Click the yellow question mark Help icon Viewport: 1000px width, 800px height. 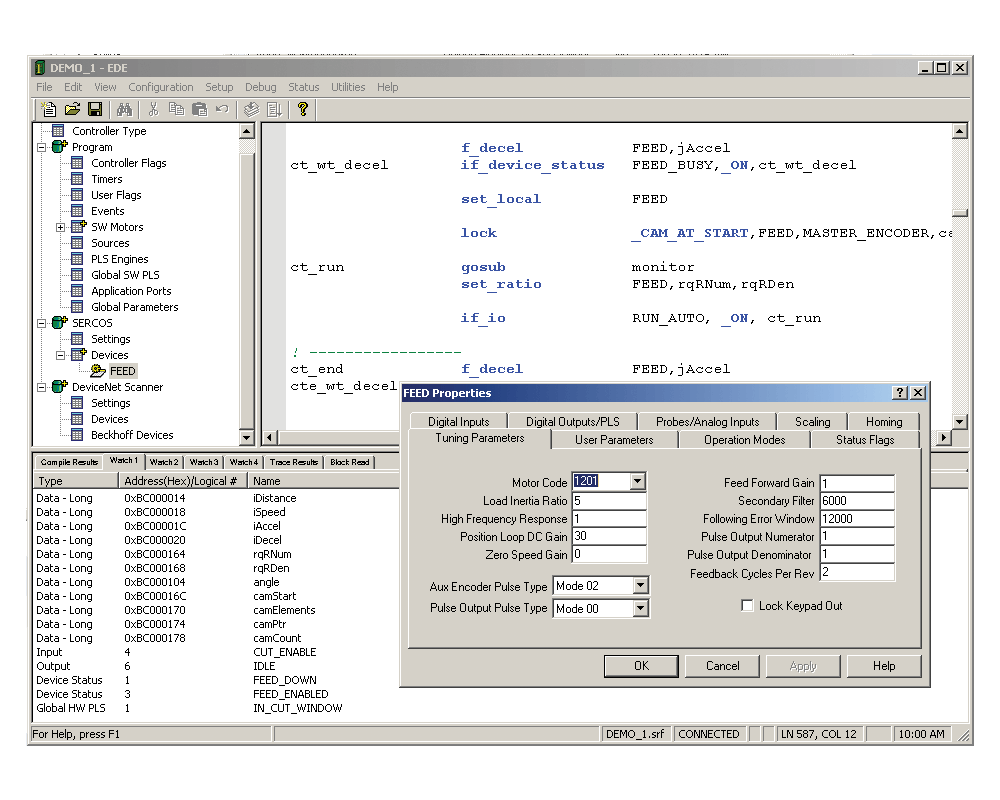tap(303, 109)
